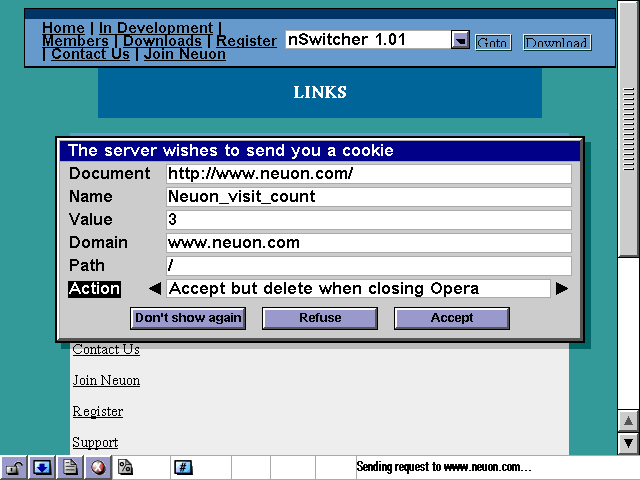Click Refuse to reject the cookie
Viewport: 640px width, 480px height.
click(x=320, y=318)
